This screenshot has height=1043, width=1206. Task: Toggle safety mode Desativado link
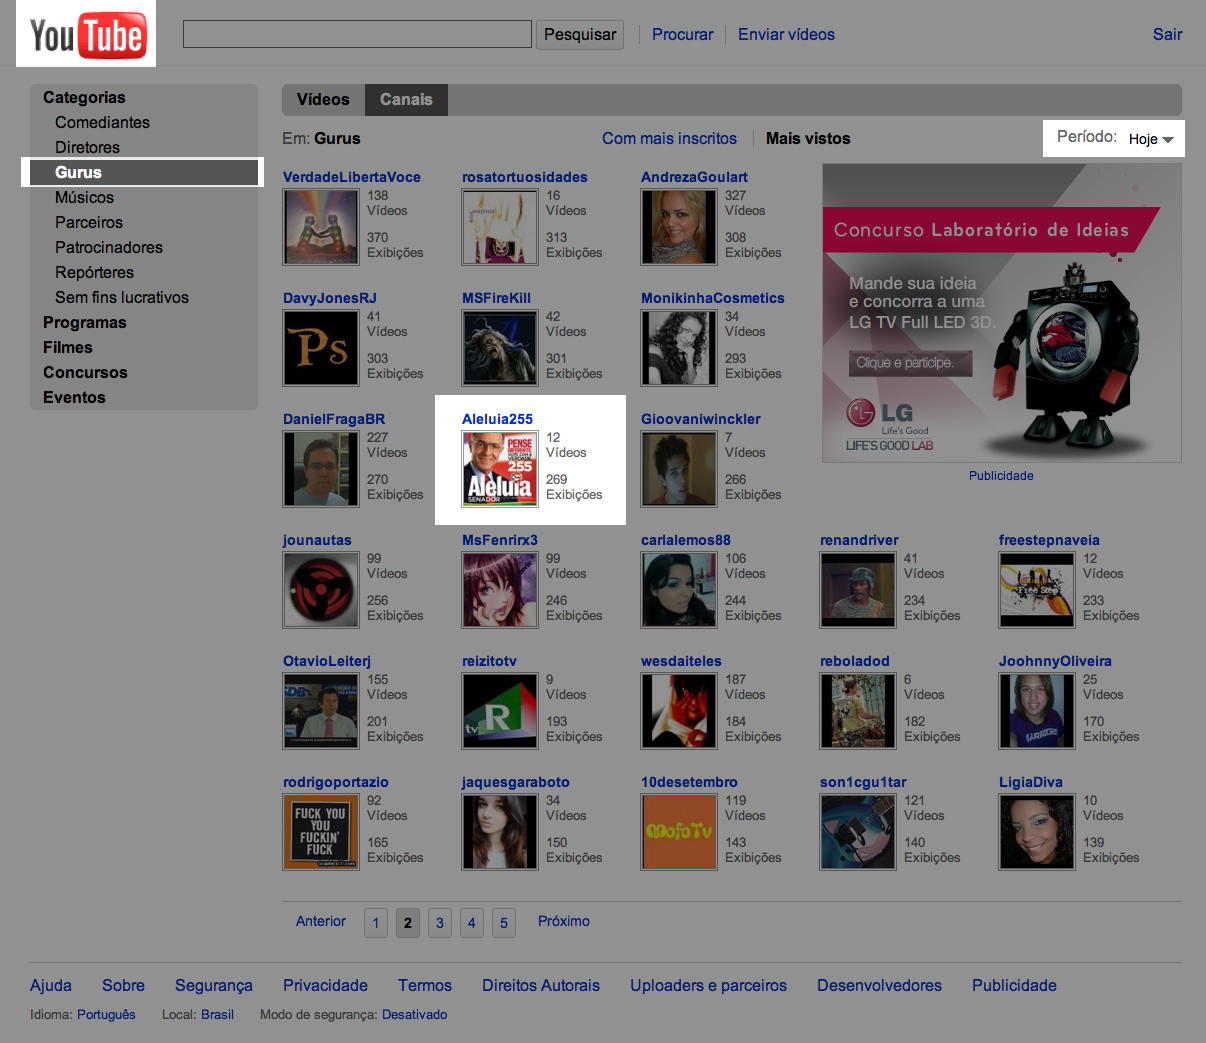(x=414, y=1014)
